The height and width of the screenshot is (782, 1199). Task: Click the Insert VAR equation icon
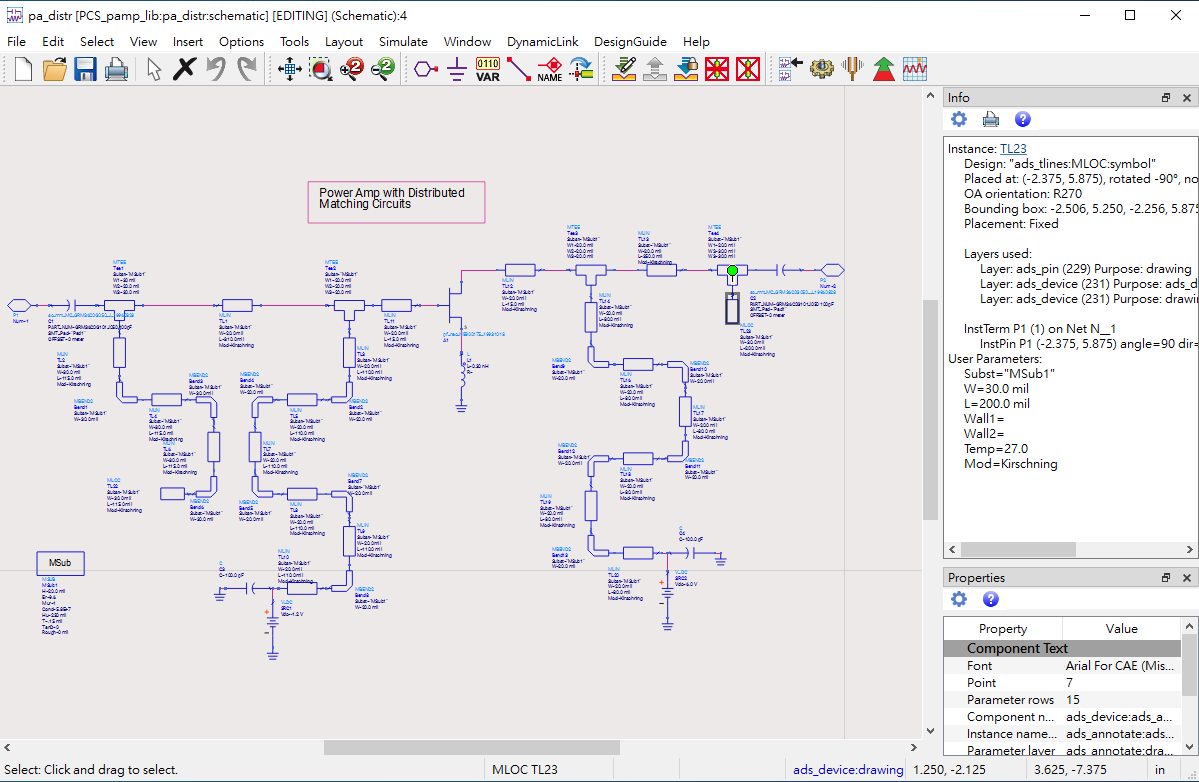click(x=487, y=70)
